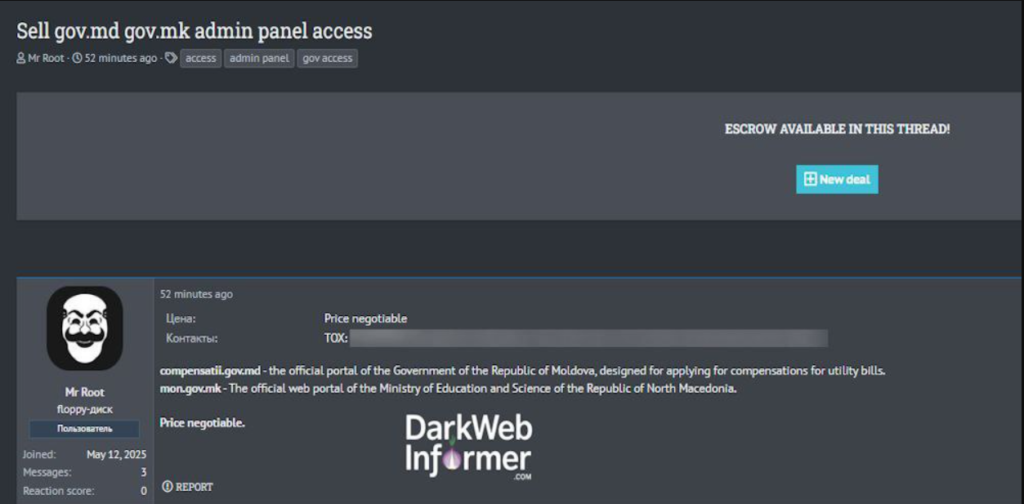This screenshot has width=1024, height=504.
Task: Open Mr Root profile name under avatar
Action: tap(84, 392)
